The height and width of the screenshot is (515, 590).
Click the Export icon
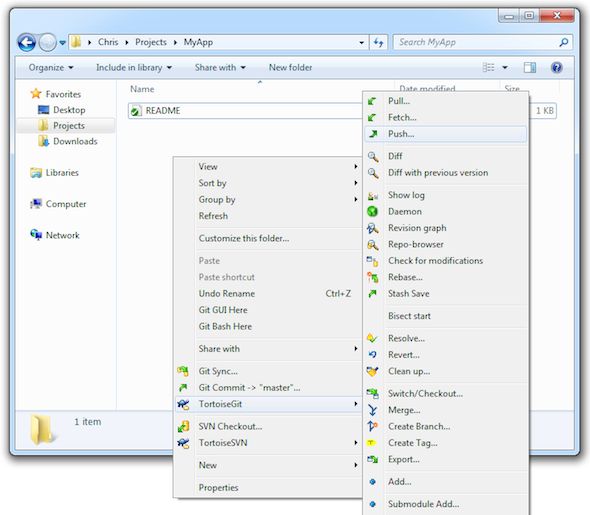pos(373,459)
